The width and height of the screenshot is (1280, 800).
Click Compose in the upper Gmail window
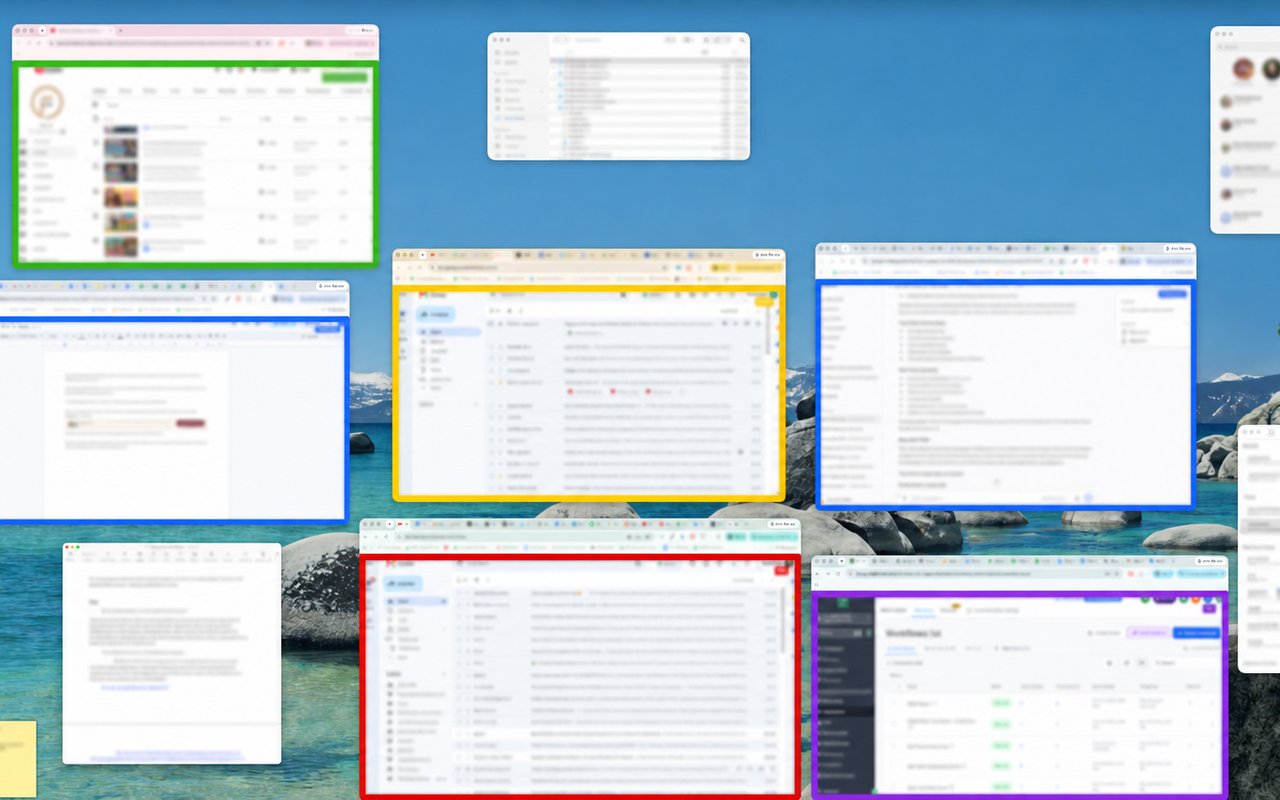pyautogui.click(x=438, y=313)
